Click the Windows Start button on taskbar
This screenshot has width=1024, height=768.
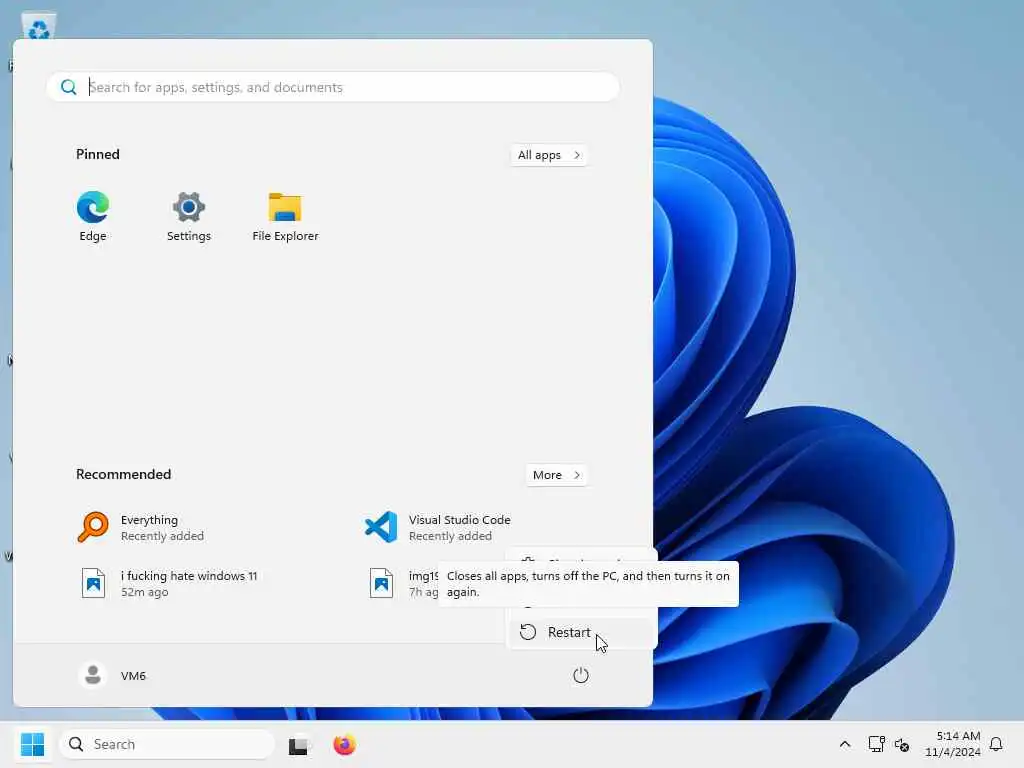(x=32, y=744)
